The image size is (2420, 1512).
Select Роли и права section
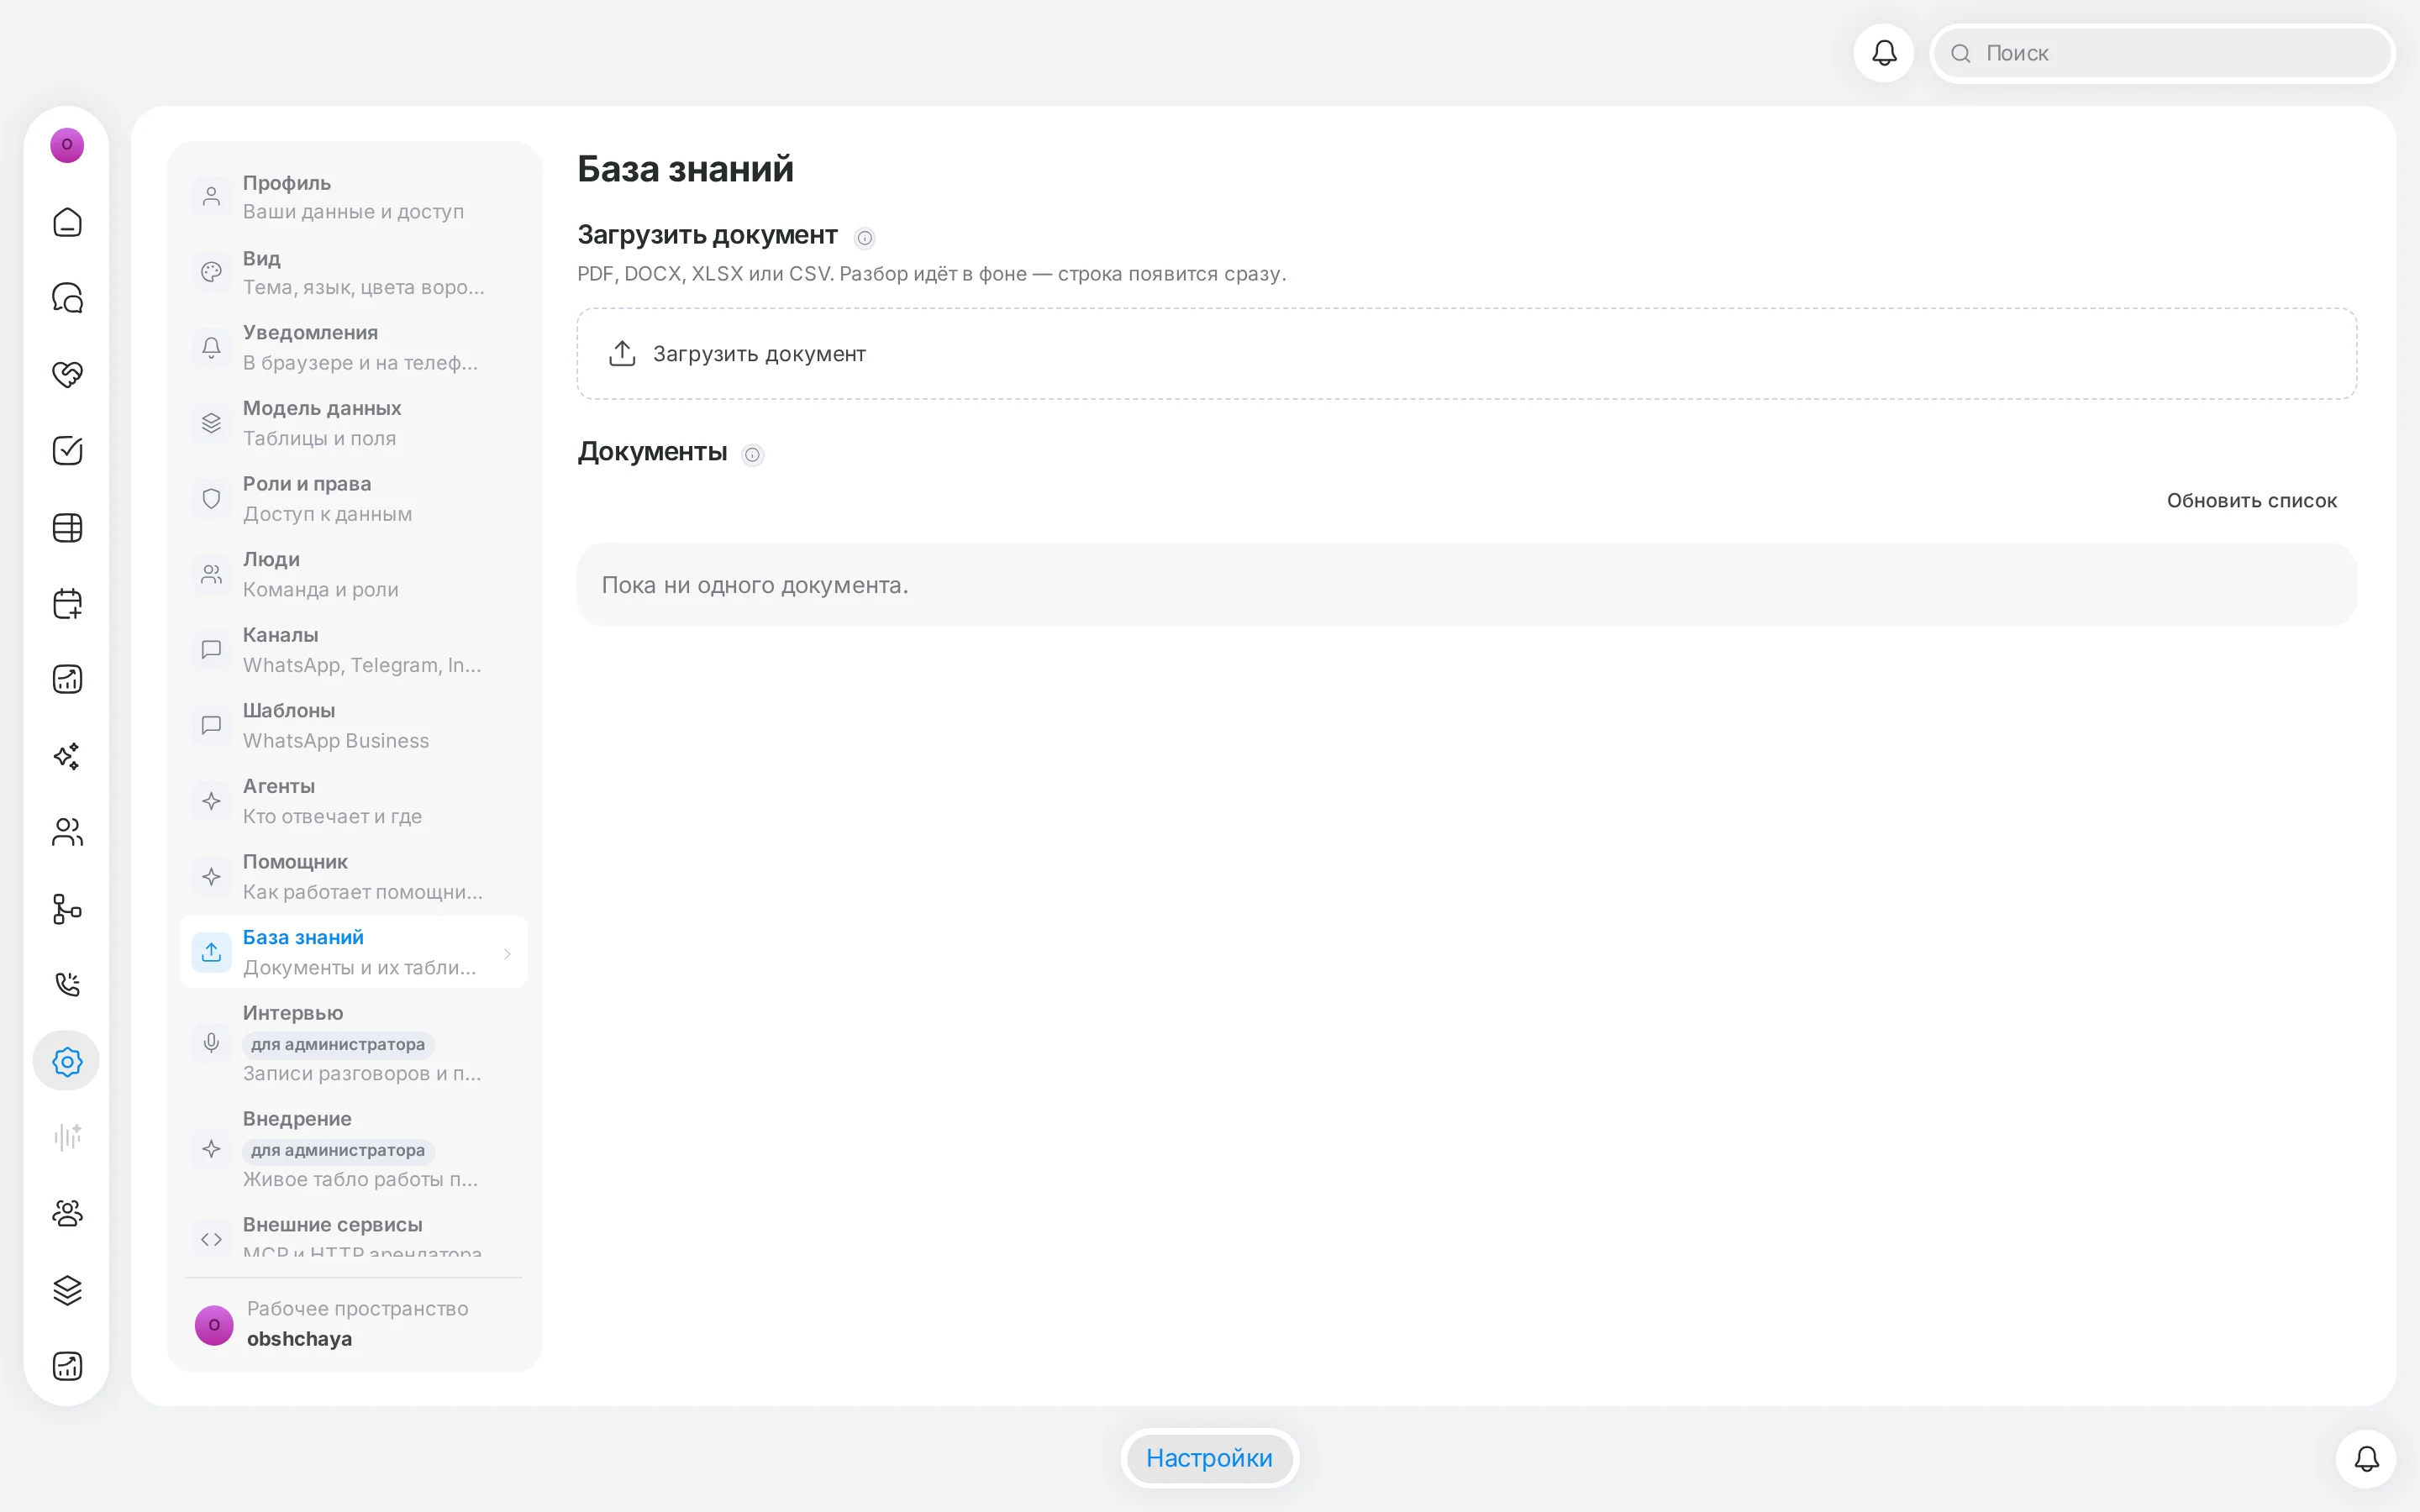pos(354,498)
